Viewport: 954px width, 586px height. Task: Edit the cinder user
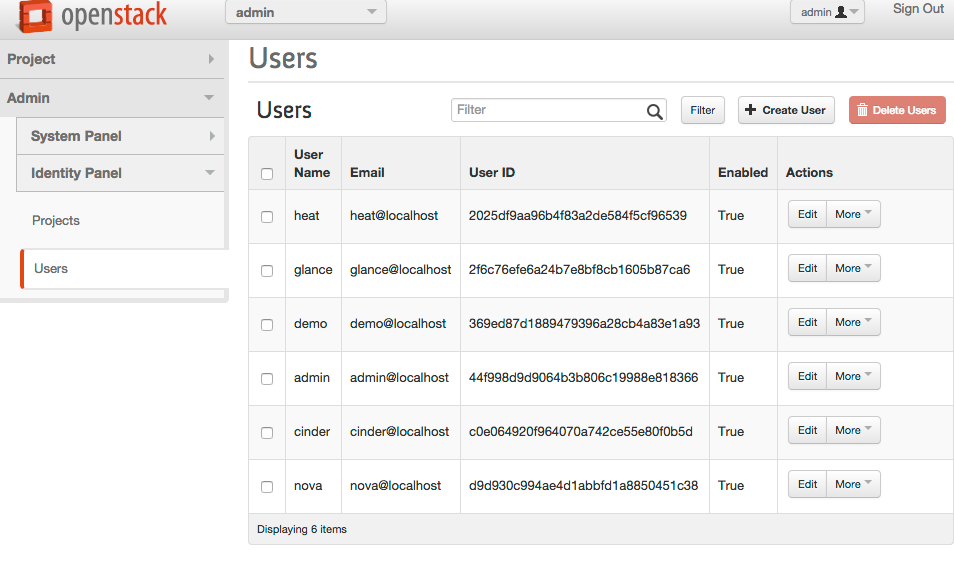(x=807, y=430)
